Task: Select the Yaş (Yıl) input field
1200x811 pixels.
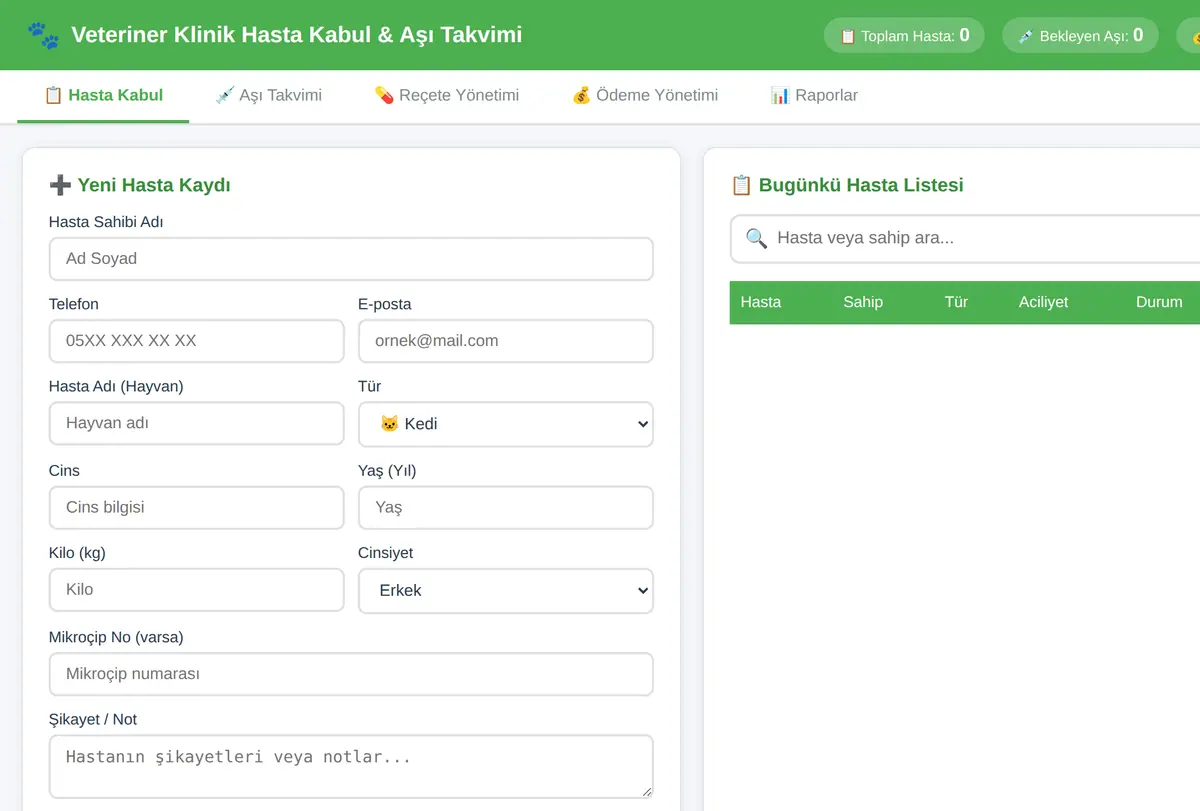Action: 506,507
